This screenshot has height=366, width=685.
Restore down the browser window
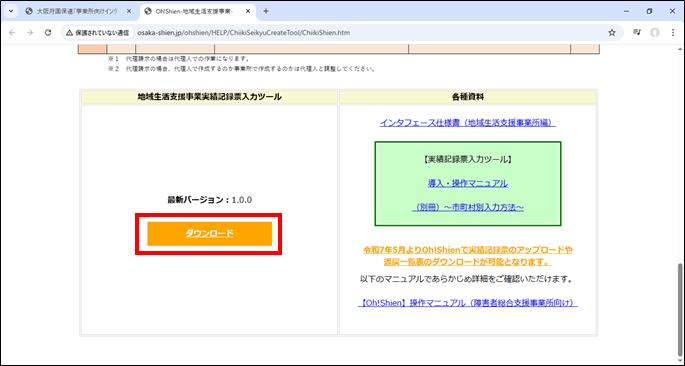[650, 11]
